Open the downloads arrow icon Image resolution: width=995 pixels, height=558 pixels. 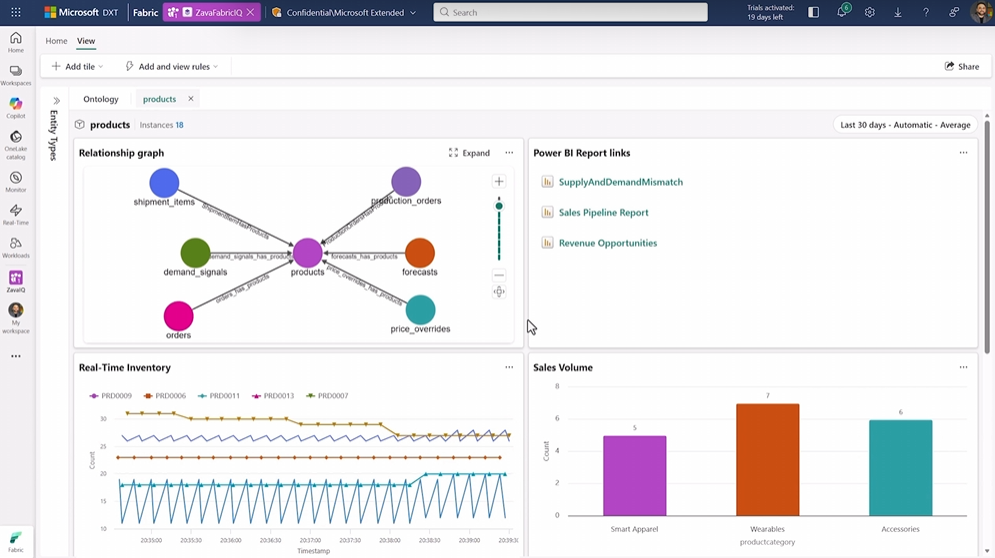[898, 12]
